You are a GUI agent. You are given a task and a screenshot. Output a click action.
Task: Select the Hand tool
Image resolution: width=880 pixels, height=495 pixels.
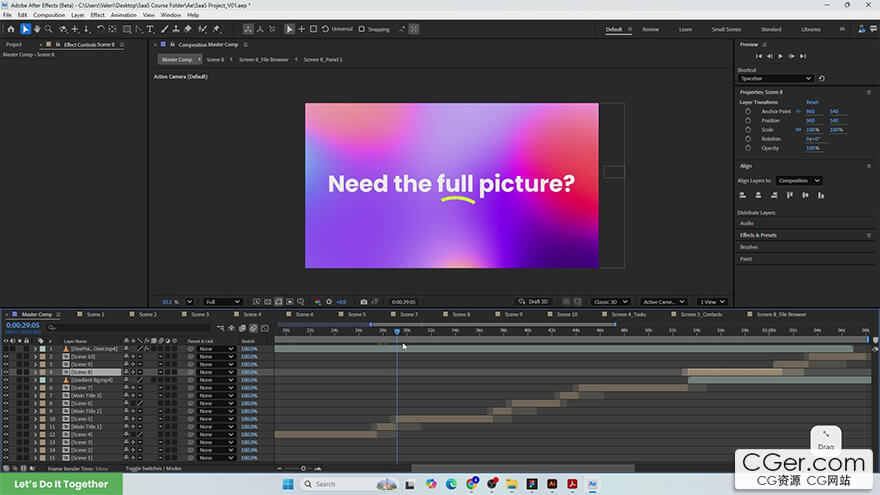(37, 29)
